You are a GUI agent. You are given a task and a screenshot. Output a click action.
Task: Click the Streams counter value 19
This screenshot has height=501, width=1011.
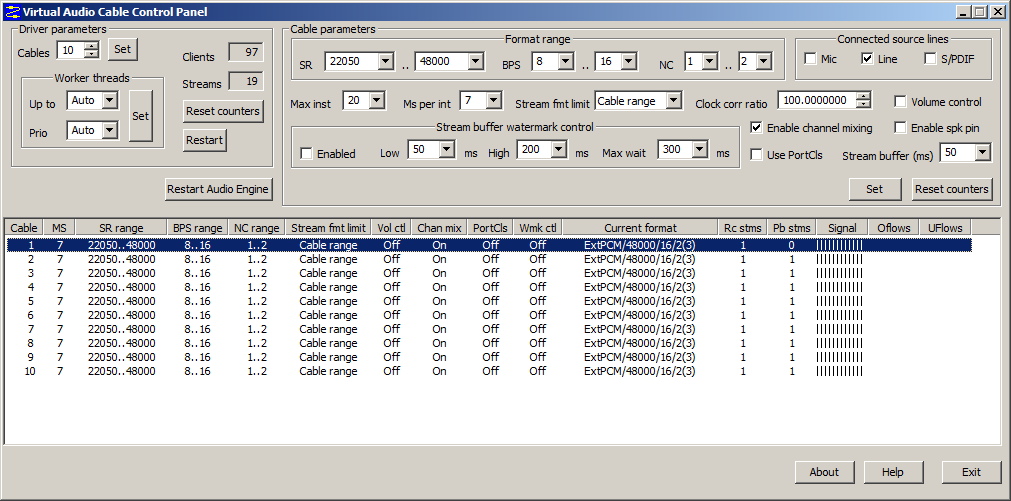pyautogui.click(x=246, y=81)
